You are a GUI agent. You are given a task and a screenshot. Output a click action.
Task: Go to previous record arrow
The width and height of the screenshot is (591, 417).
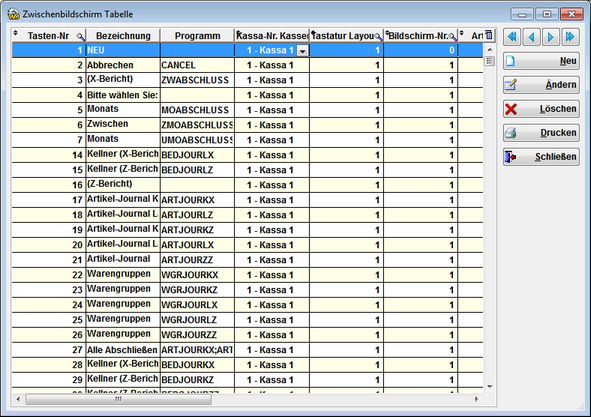pos(531,37)
